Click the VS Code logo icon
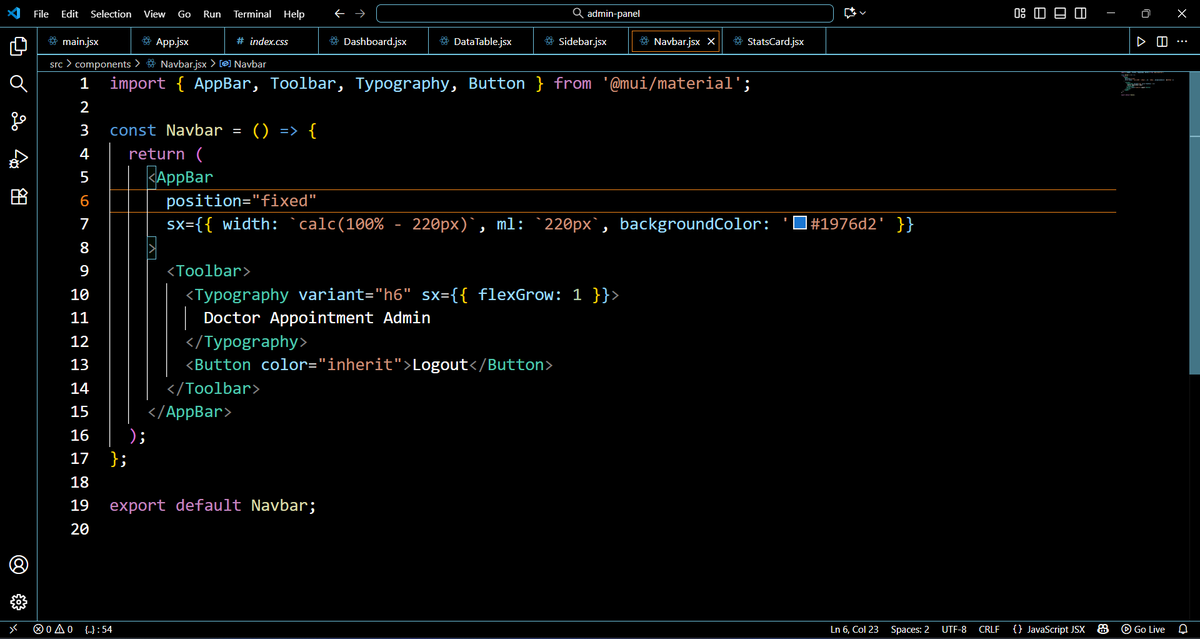Viewport: 1200px width, 639px height. click(13, 13)
